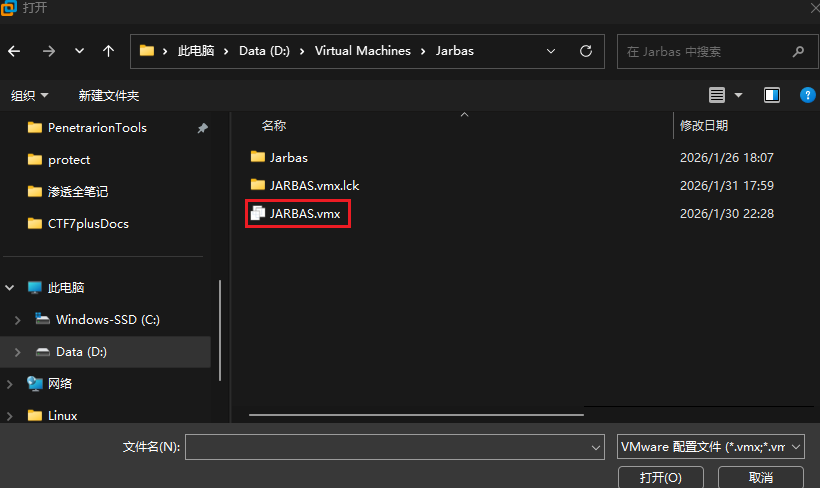This screenshot has width=820, height=488.
Task: Sort by 修改日期 column header
Action: (x=703, y=126)
